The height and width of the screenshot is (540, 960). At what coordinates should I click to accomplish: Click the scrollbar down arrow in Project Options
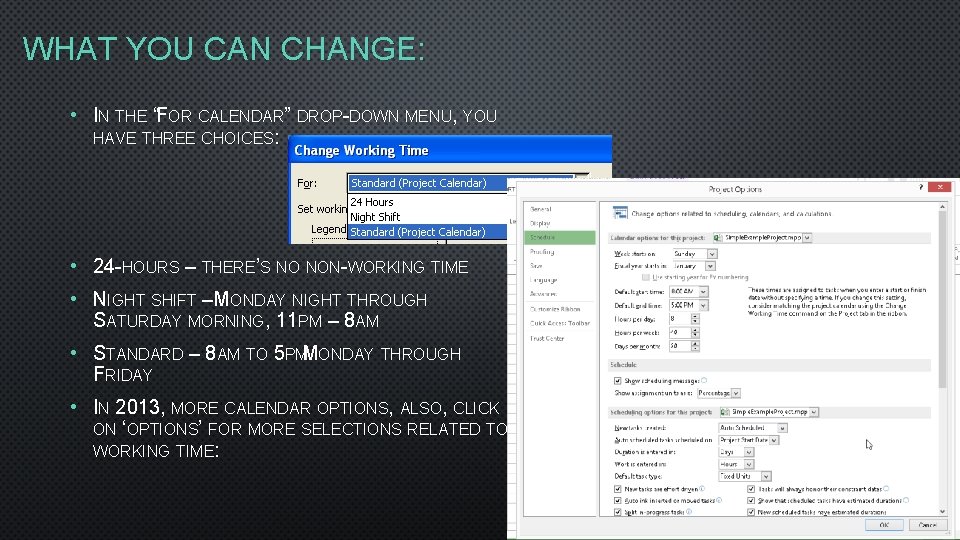click(x=942, y=511)
